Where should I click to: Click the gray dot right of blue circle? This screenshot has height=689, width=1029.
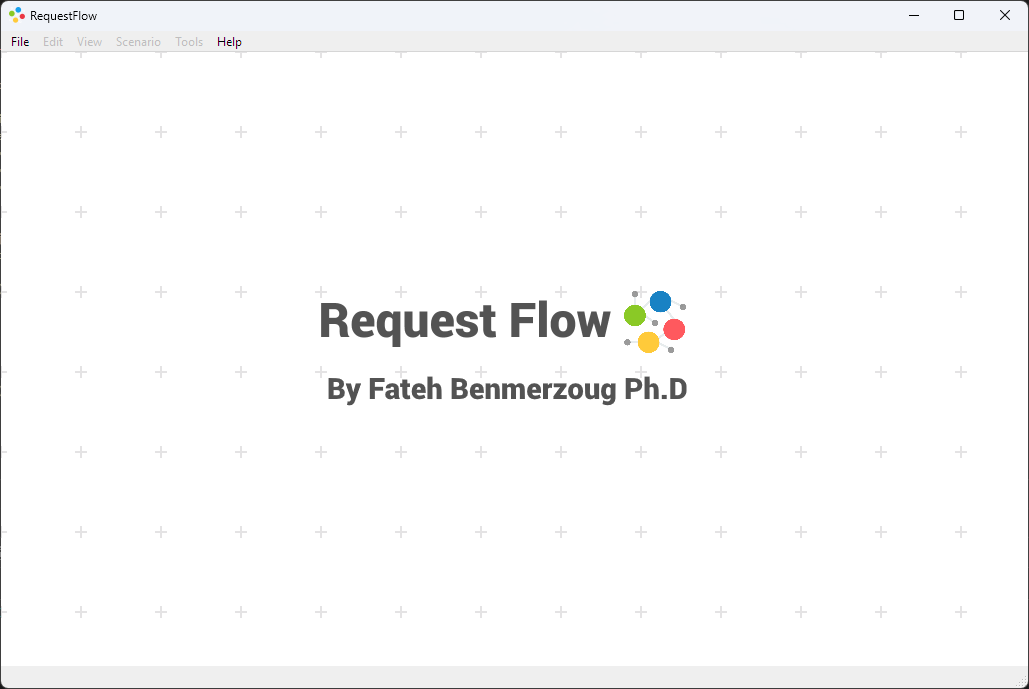point(683,307)
